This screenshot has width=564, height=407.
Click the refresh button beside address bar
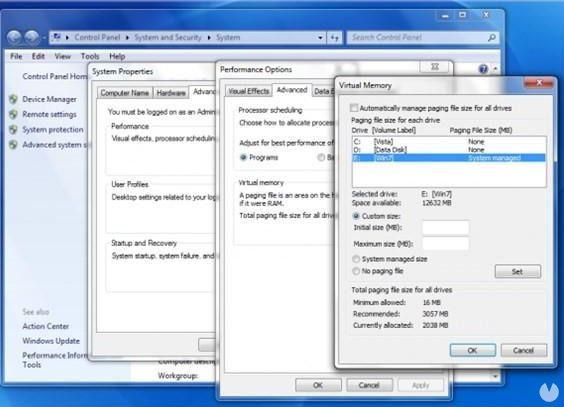pyautogui.click(x=335, y=37)
